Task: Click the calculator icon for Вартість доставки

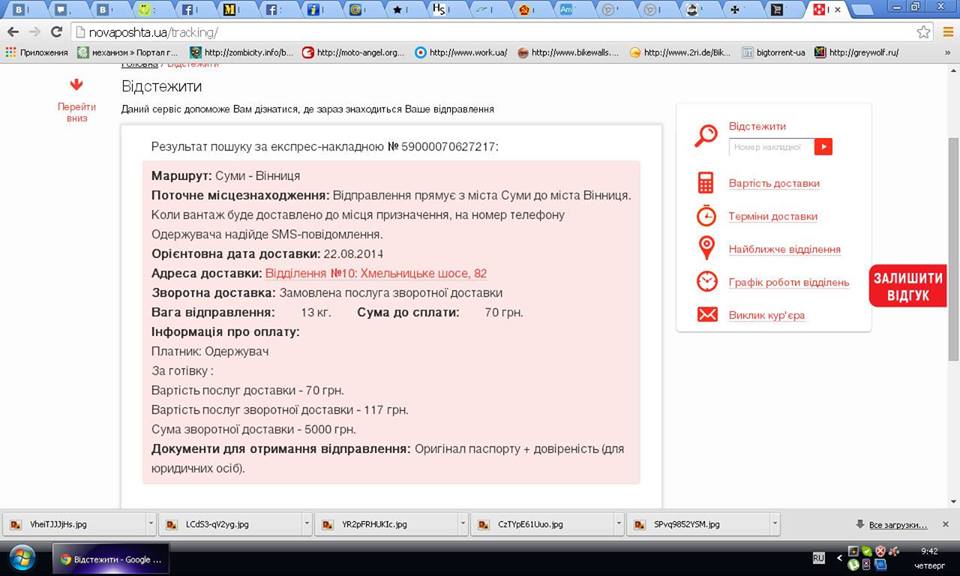Action: (x=706, y=182)
